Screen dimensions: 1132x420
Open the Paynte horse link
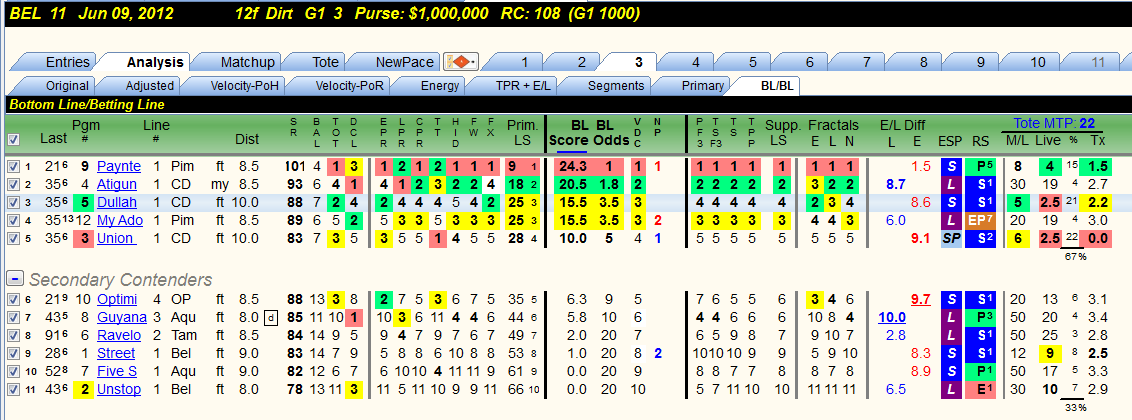click(119, 167)
